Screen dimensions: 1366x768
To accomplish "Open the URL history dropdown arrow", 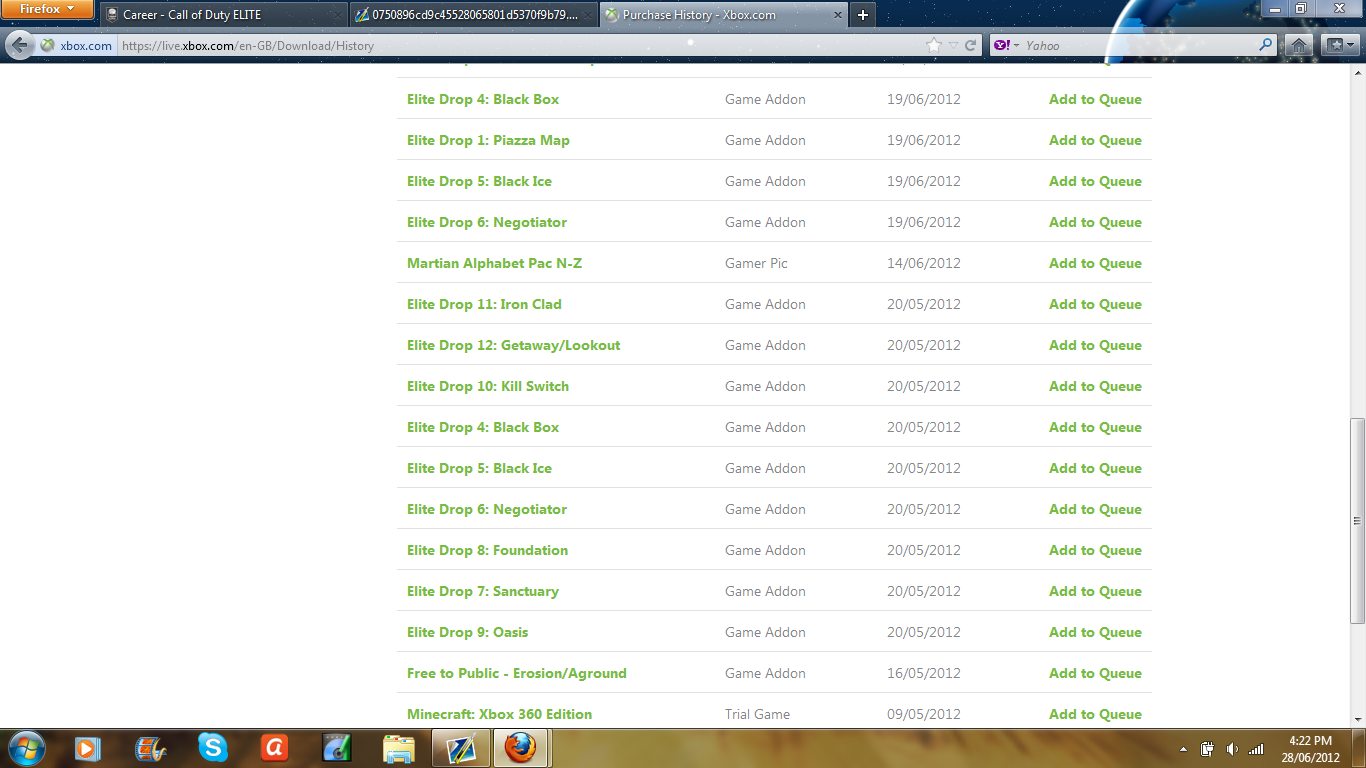I will tap(953, 45).
